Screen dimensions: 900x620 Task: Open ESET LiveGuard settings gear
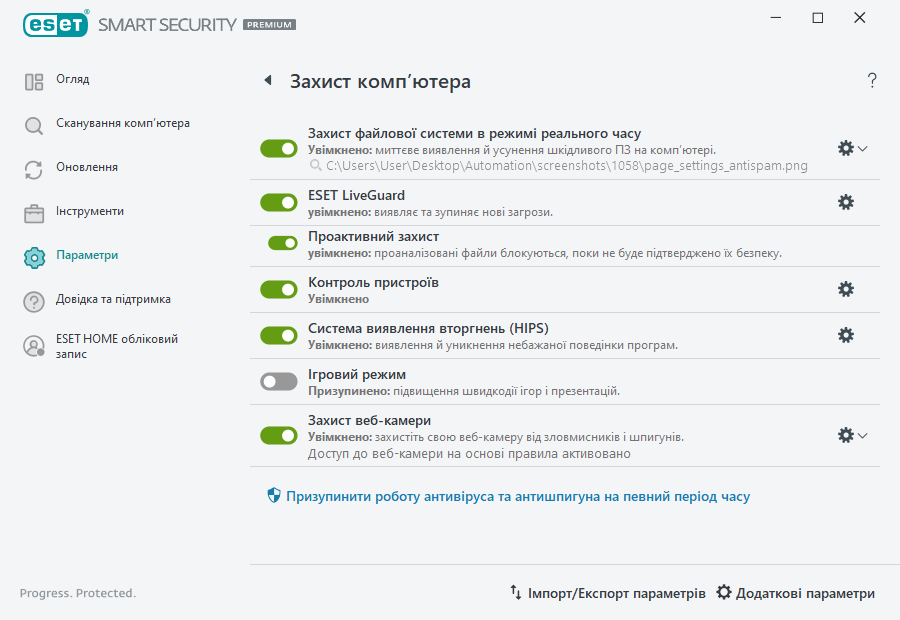click(x=846, y=202)
